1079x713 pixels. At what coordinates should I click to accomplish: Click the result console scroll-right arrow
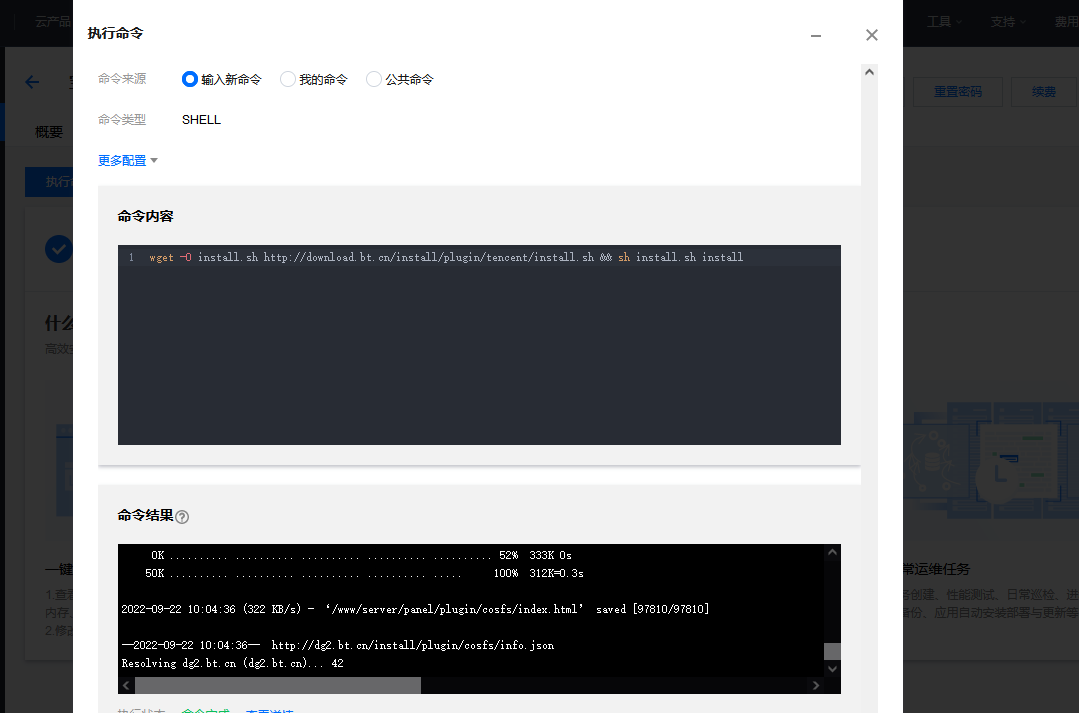pos(816,685)
